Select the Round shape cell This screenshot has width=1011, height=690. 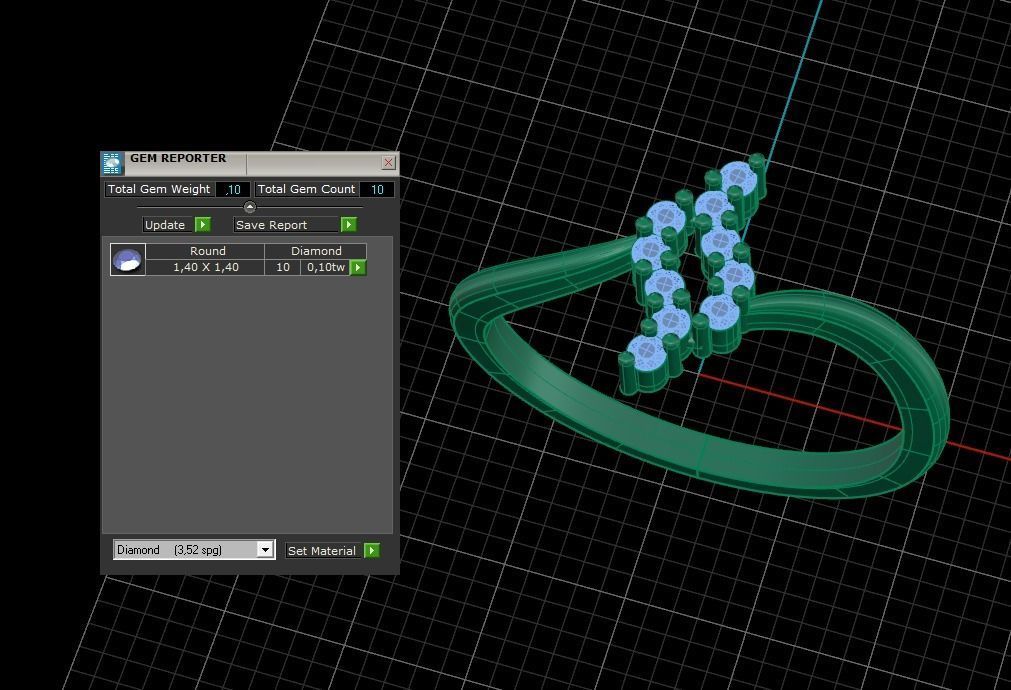(208, 251)
